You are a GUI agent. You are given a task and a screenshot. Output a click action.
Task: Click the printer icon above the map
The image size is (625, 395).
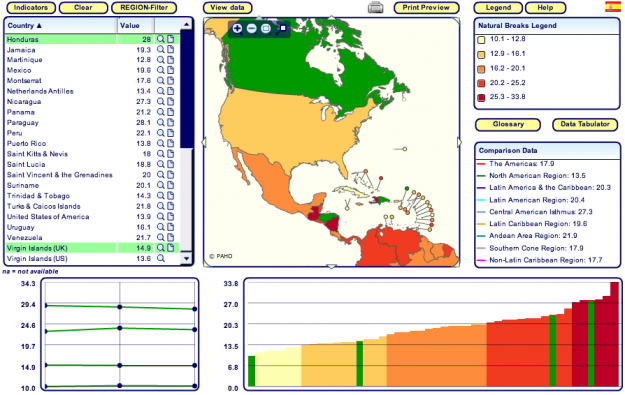(375, 7)
